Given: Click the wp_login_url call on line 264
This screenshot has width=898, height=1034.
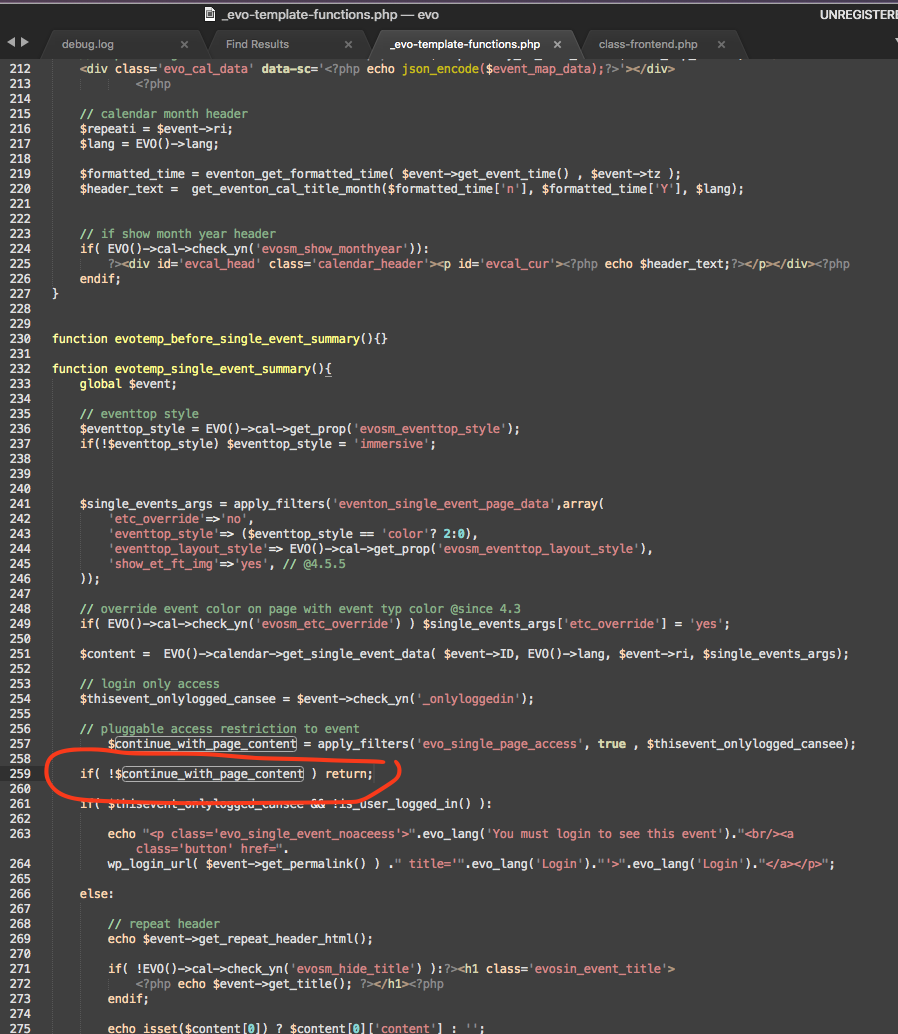Looking at the screenshot, I should 154,864.
